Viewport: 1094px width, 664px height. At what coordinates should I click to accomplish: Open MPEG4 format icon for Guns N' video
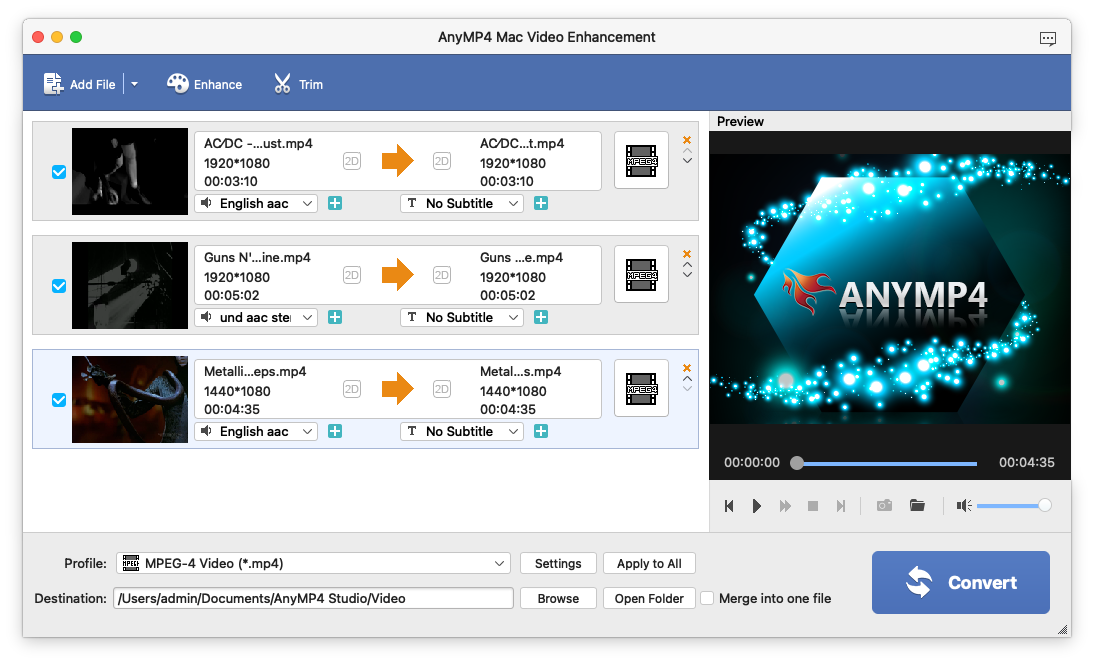tap(641, 274)
